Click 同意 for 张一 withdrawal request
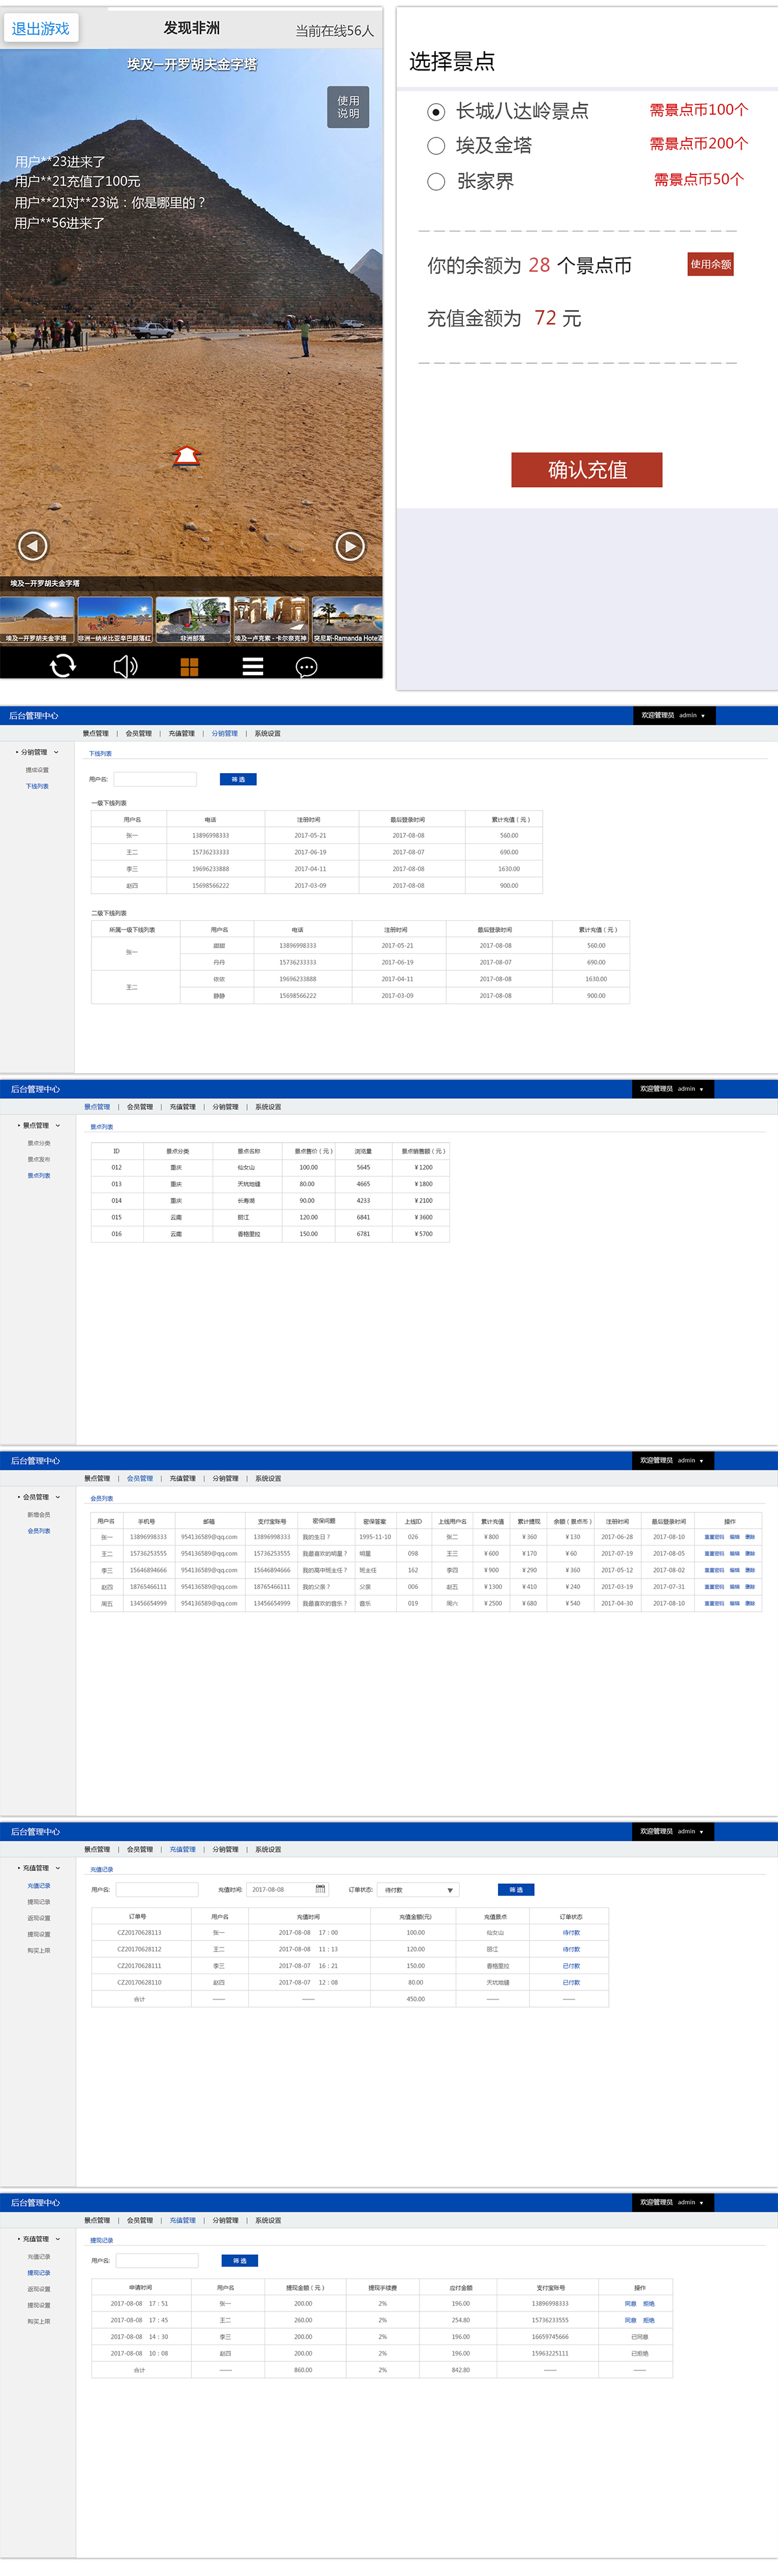The image size is (778, 2576). 630,2304
